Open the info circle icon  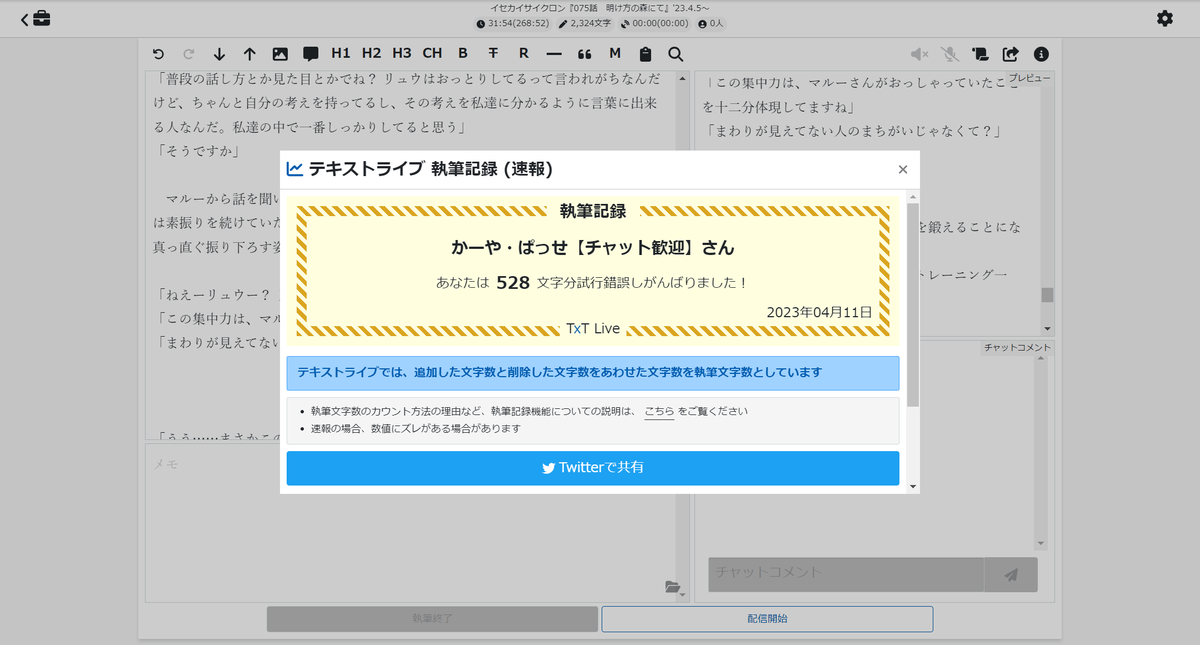1041,54
